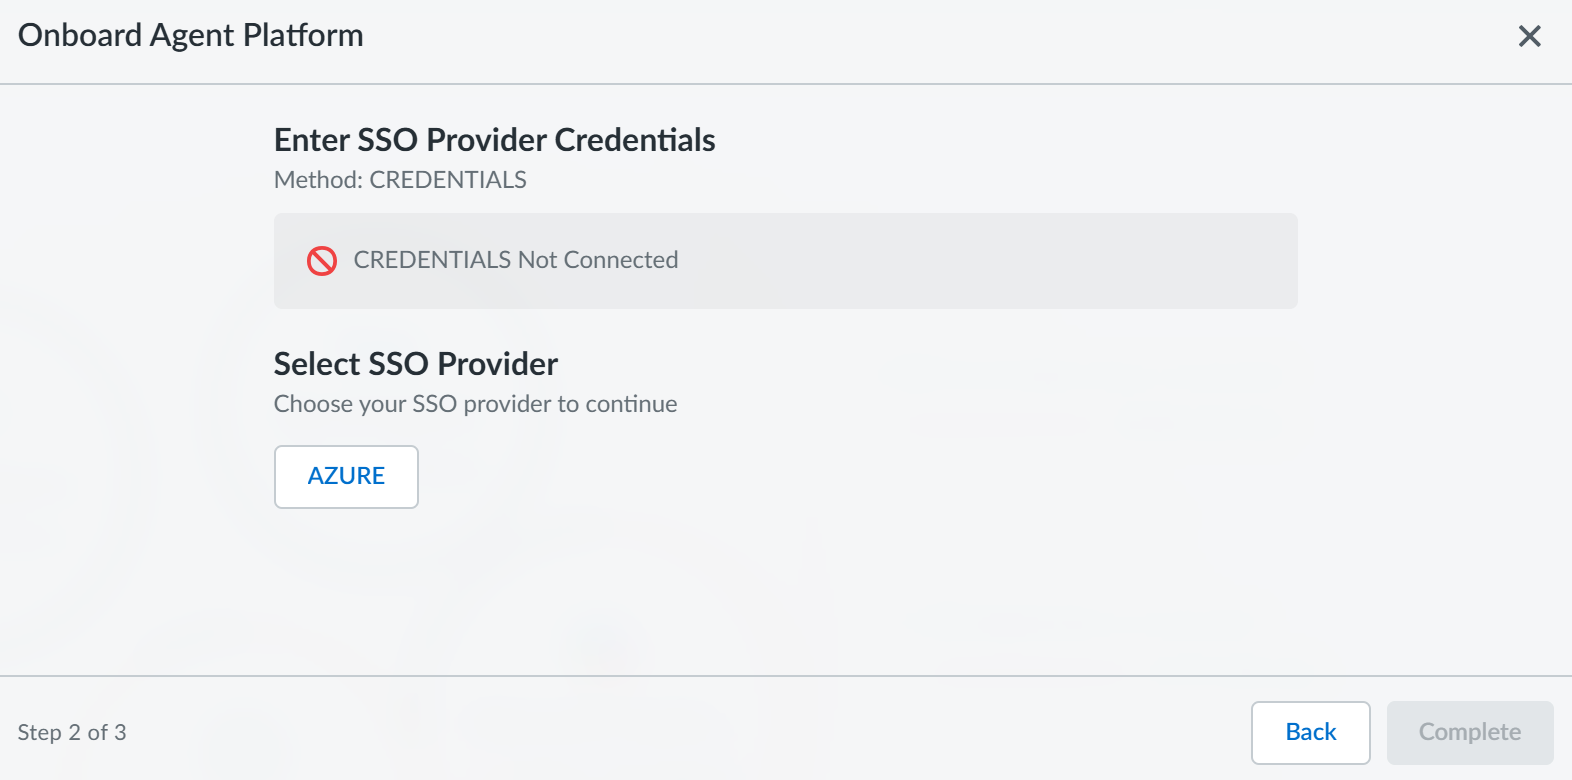The height and width of the screenshot is (780, 1572).
Task: Click the Complete button
Action: point(1469,732)
